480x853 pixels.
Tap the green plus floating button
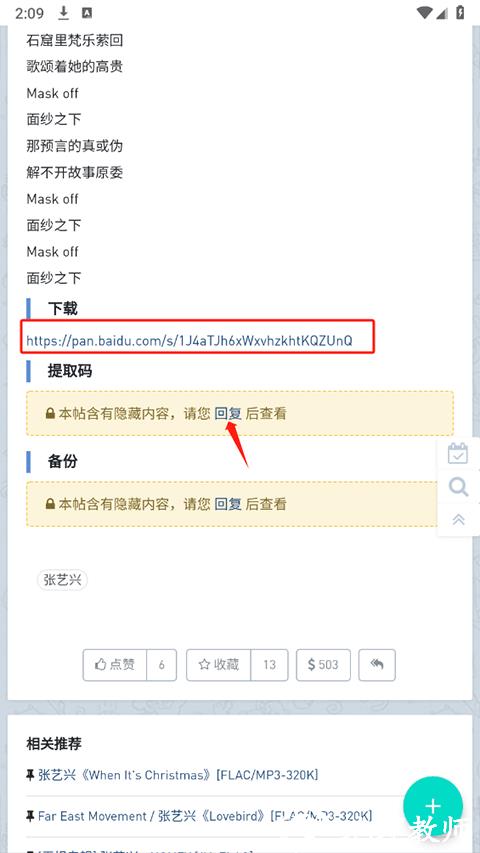(x=433, y=806)
